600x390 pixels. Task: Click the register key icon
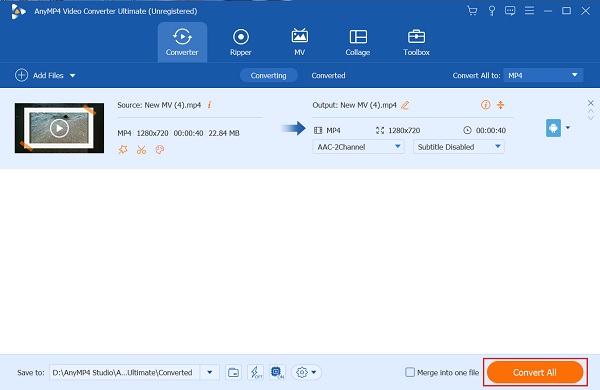(492, 11)
